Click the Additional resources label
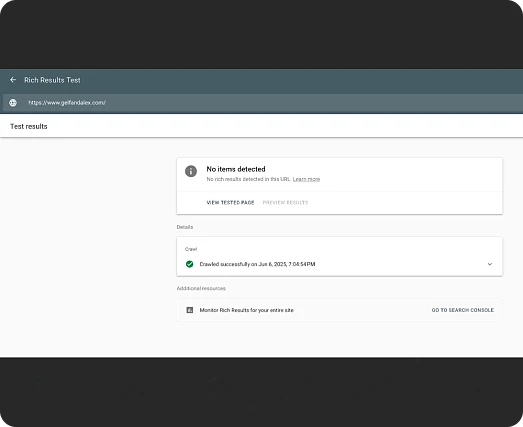This screenshot has width=523, height=427. tap(201, 288)
